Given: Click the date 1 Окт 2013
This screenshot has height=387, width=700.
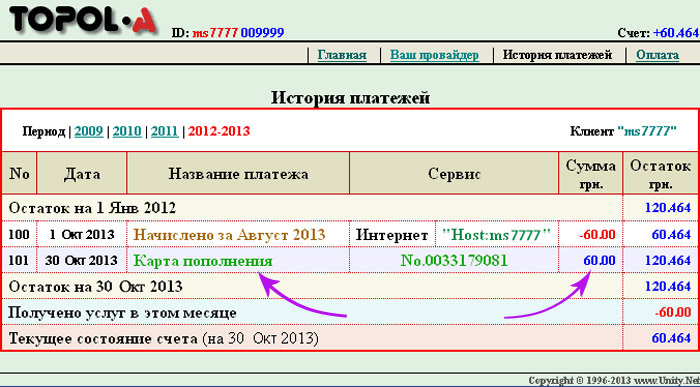Looking at the screenshot, I should [82, 234].
